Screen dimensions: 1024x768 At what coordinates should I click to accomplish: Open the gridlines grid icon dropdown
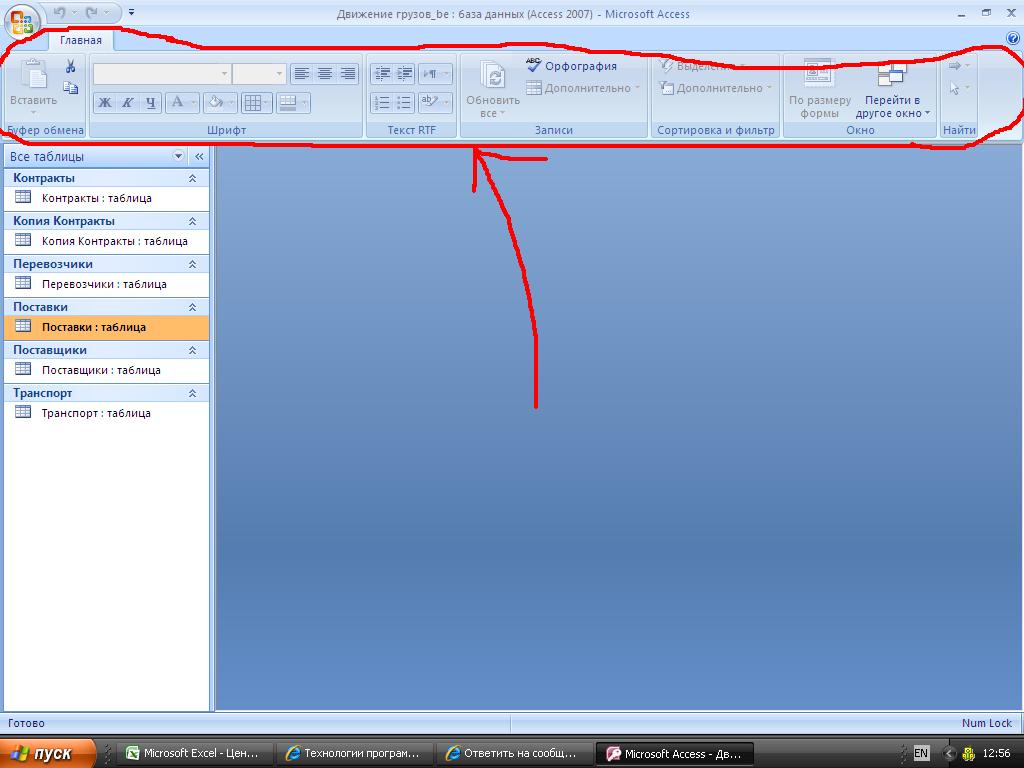coord(257,103)
